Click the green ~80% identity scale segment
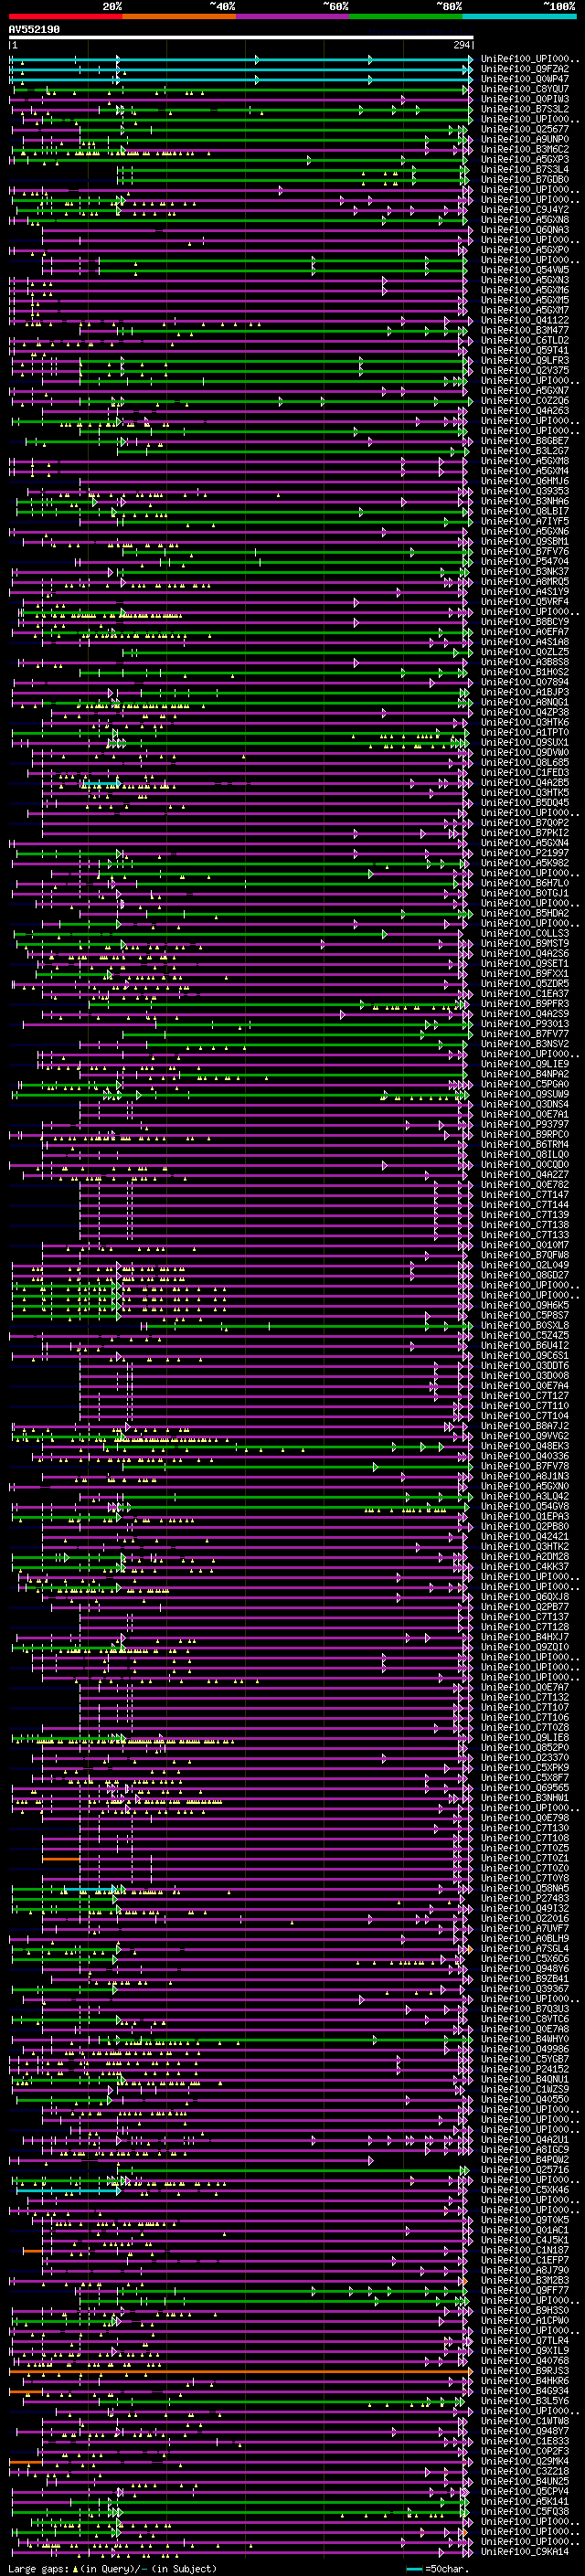 406,16
